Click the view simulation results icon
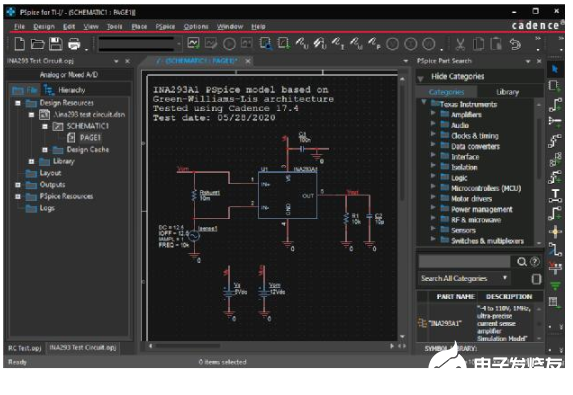573x395 pixels. pos(247,43)
